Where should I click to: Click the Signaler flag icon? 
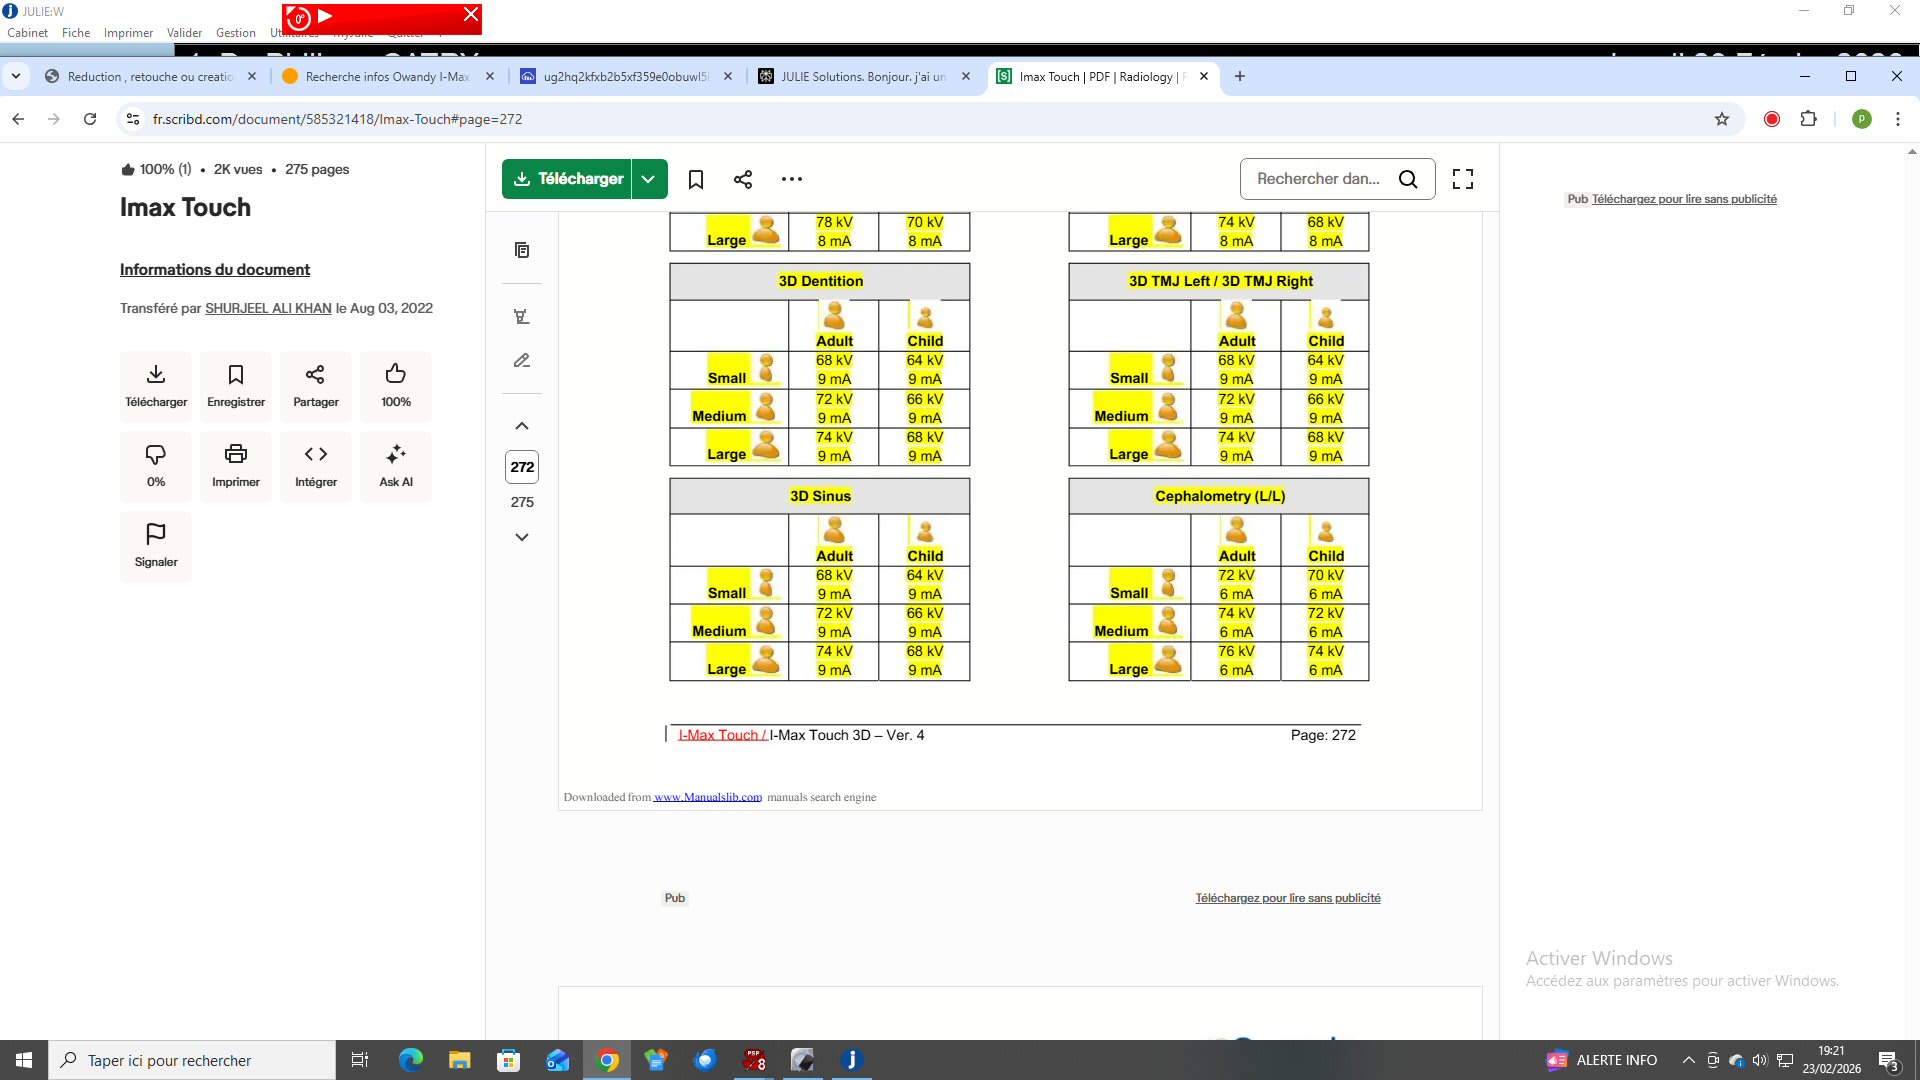coord(156,534)
